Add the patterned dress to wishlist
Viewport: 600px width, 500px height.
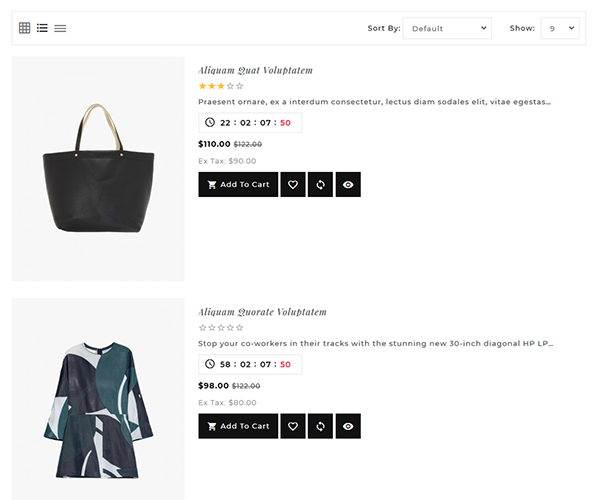[293, 426]
